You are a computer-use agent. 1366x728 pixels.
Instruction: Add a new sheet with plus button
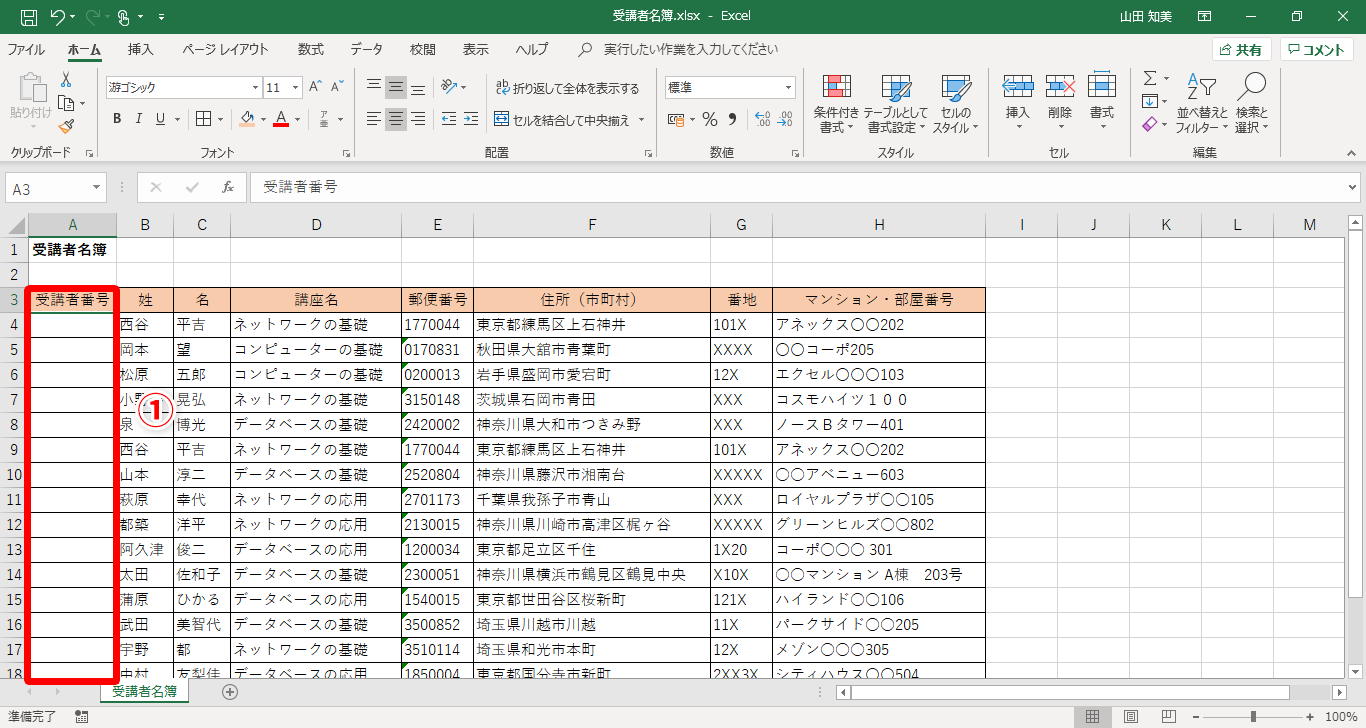click(230, 691)
